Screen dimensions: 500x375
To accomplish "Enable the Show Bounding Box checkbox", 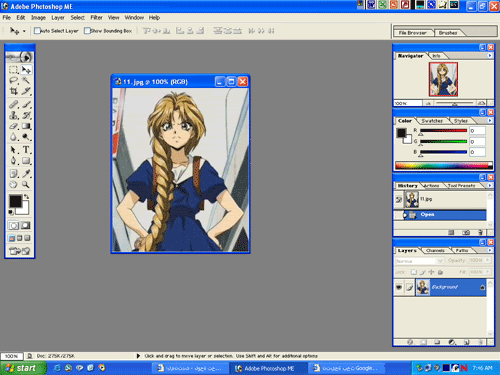I will pyautogui.click(x=87, y=31).
